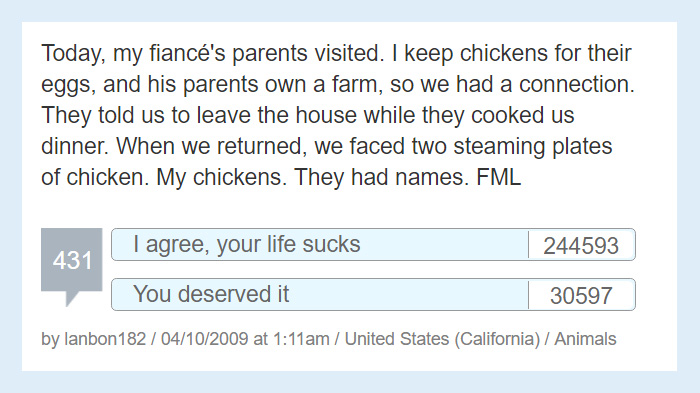Click "steaming plates" in the story text

click(533, 147)
